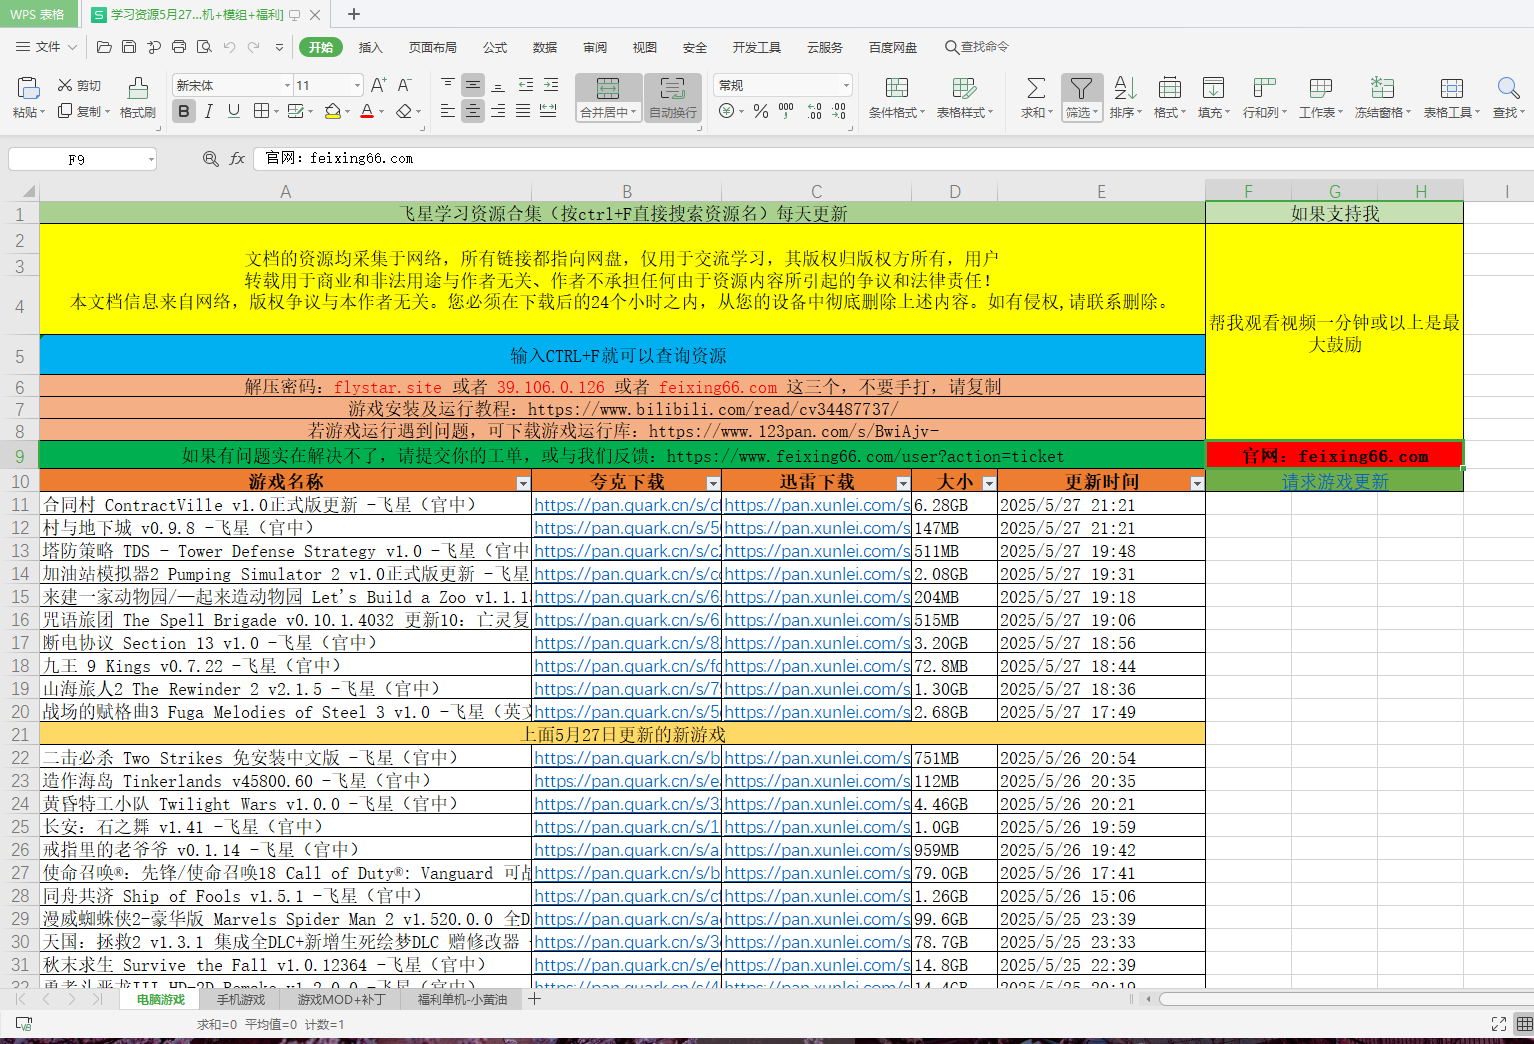
Task: Click the Cut (剪切) scissors button
Action: coord(79,85)
